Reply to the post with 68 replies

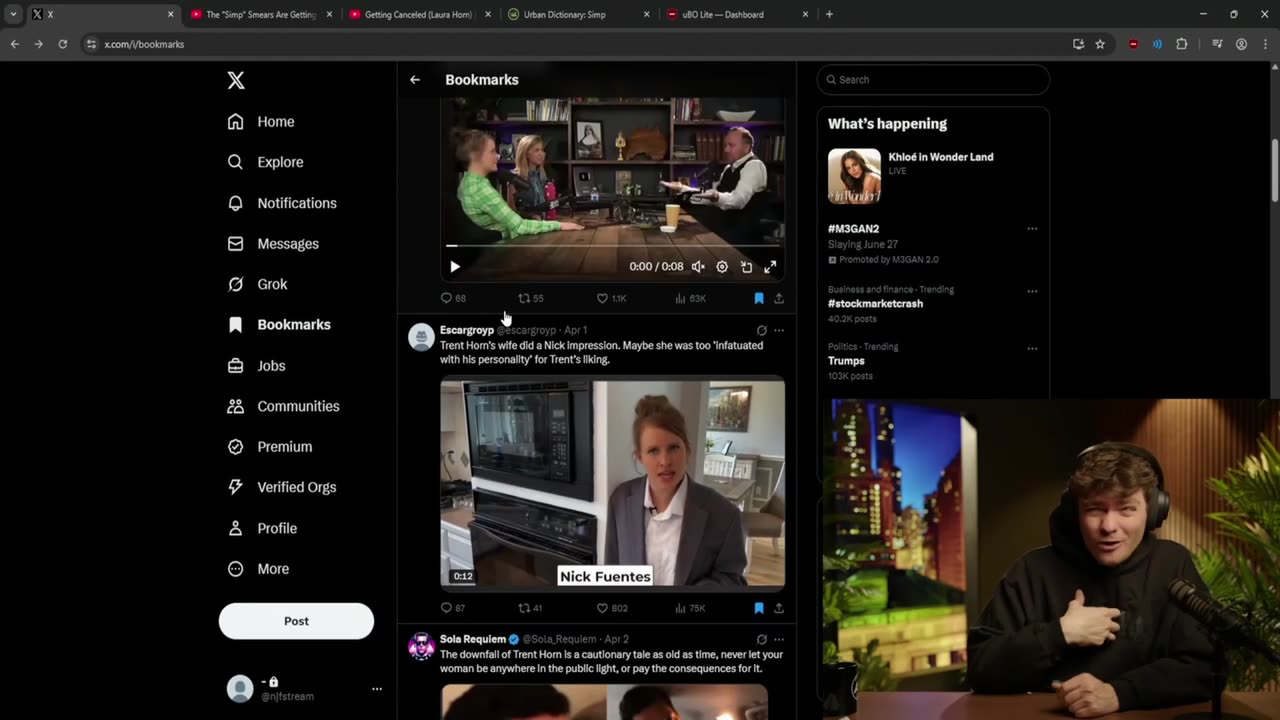coord(453,298)
